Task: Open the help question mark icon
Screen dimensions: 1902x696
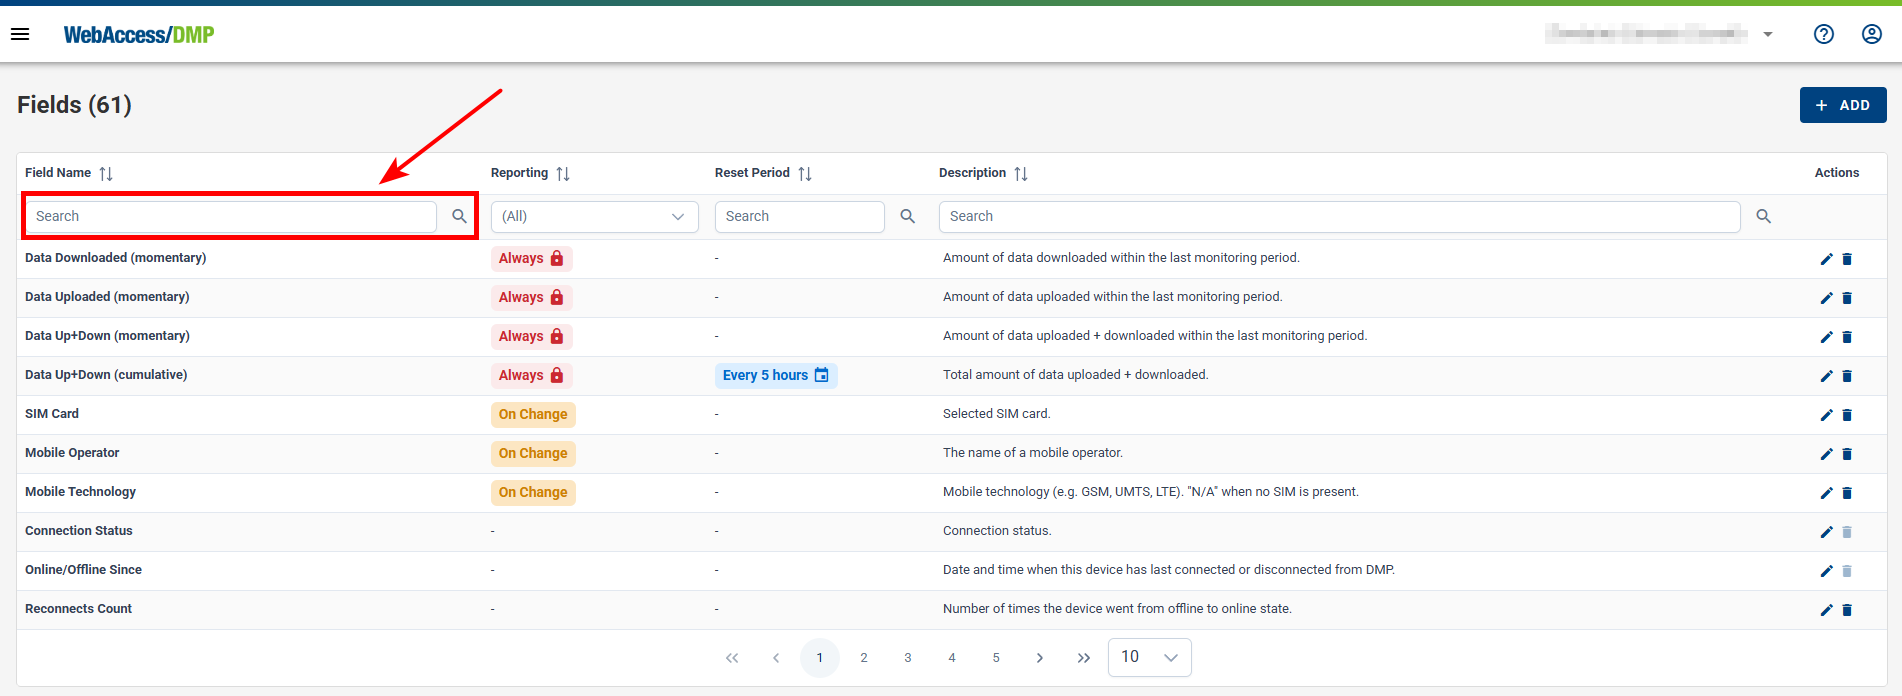Action: click(x=1823, y=34)
